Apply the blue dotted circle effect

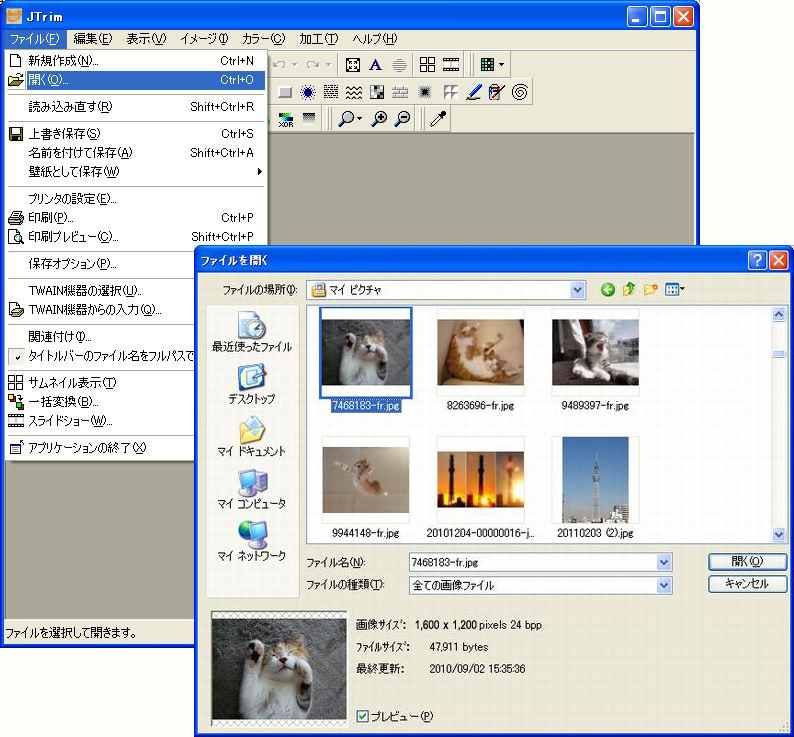click(x=307, y=92)
